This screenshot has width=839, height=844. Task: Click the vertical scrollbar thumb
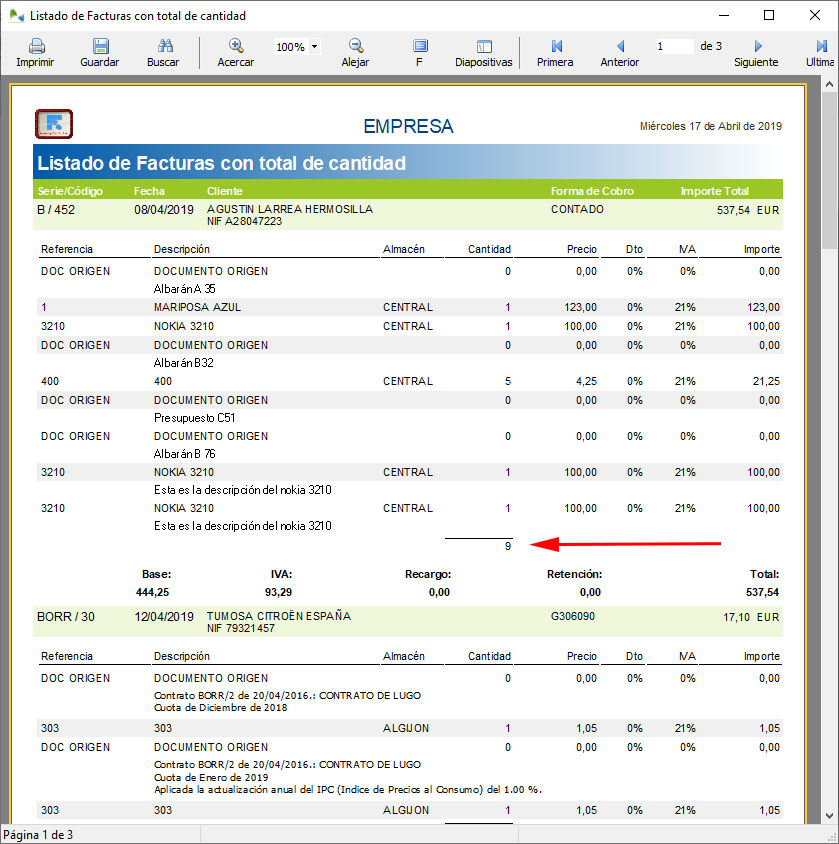click(829, 170)
